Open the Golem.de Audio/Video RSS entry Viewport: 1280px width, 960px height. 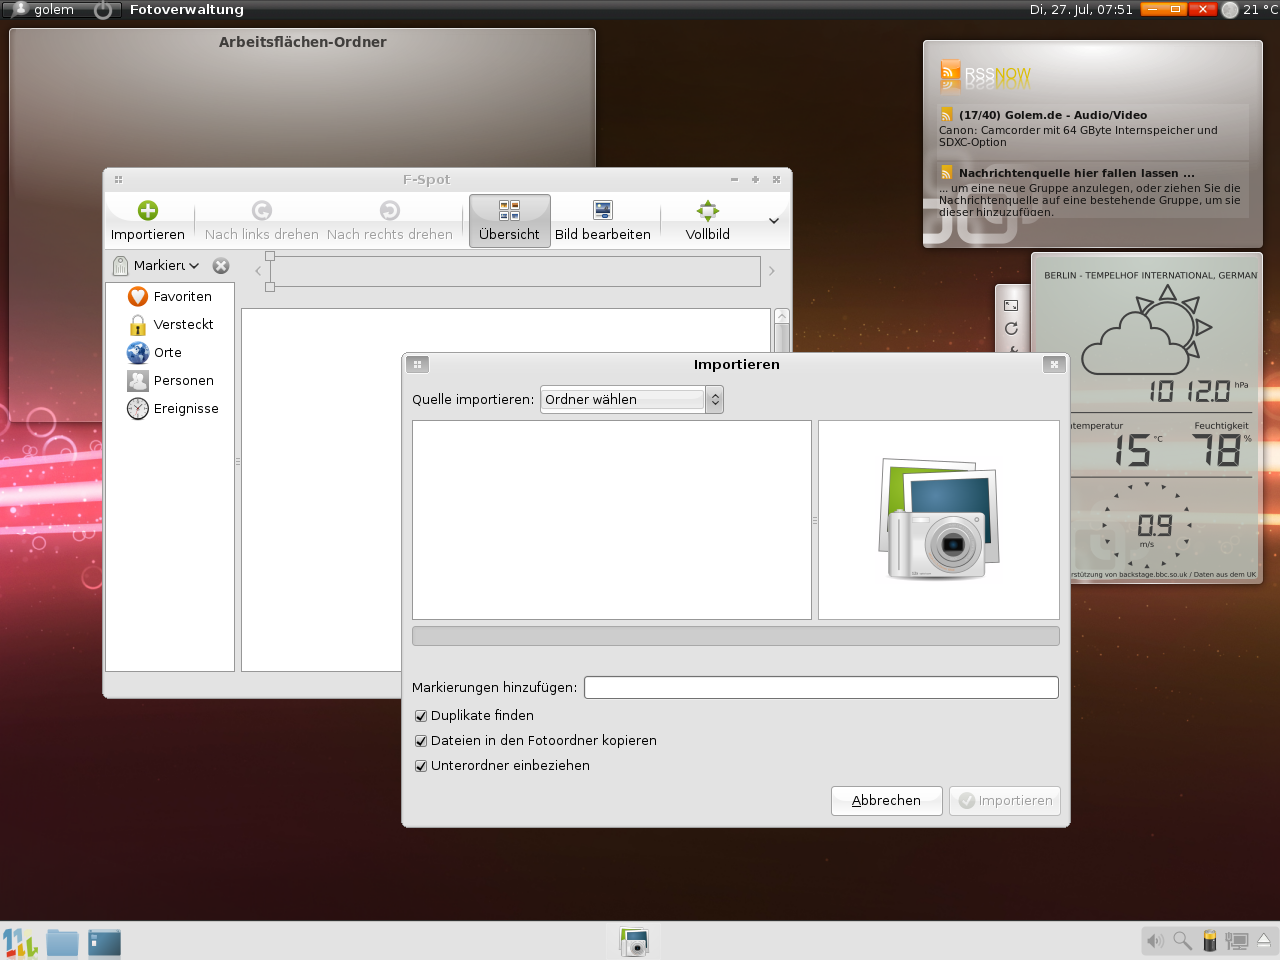[x=1052, y=116]
